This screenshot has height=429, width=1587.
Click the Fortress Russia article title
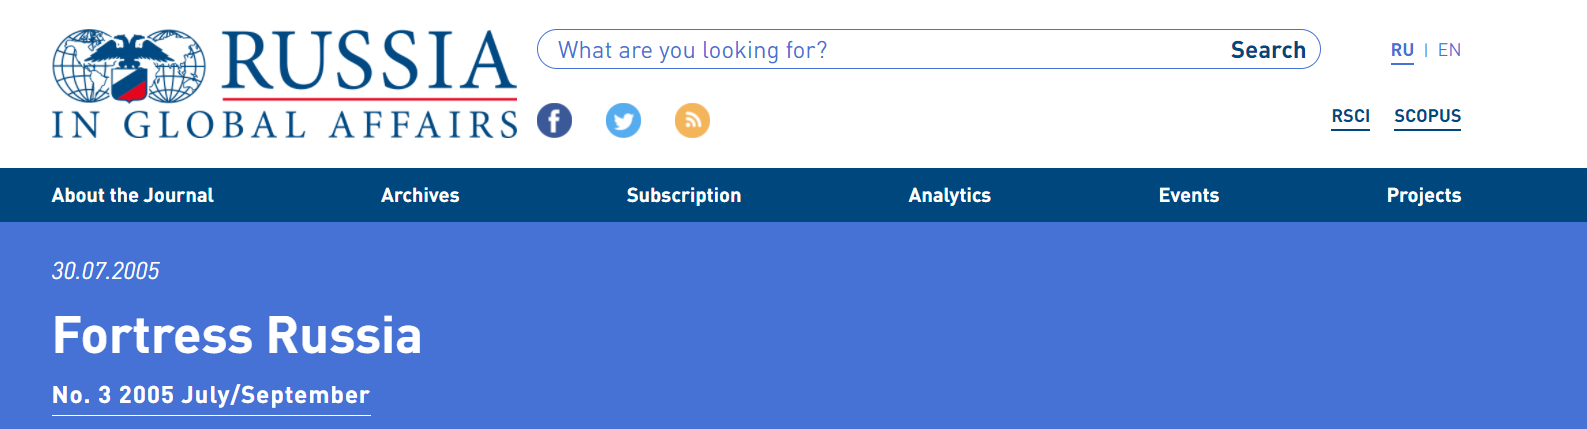[237, 335]
